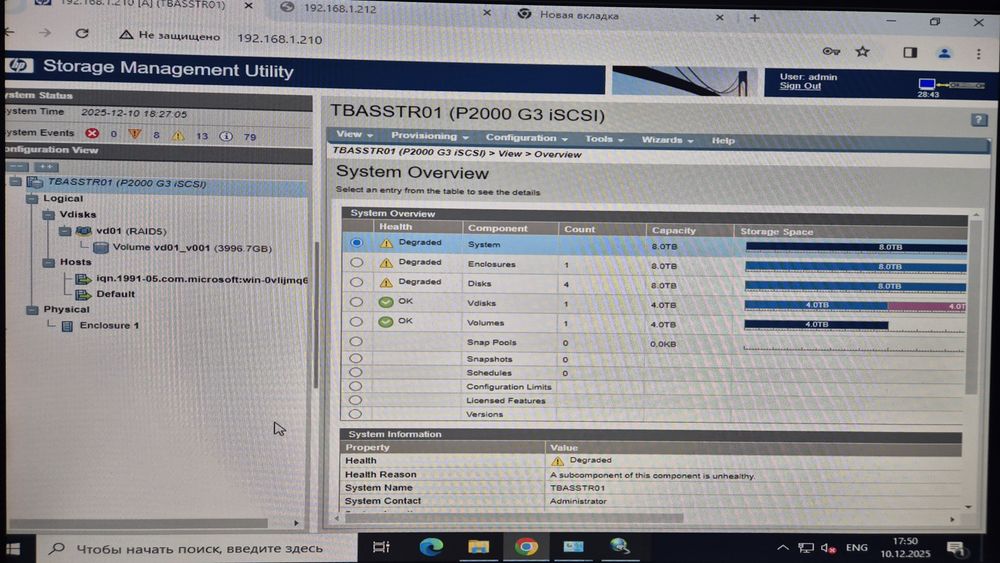Click the warning events yellow triangle icon
The width and height of the screenshot is (1000, 563).
click(x=178, y=135)
